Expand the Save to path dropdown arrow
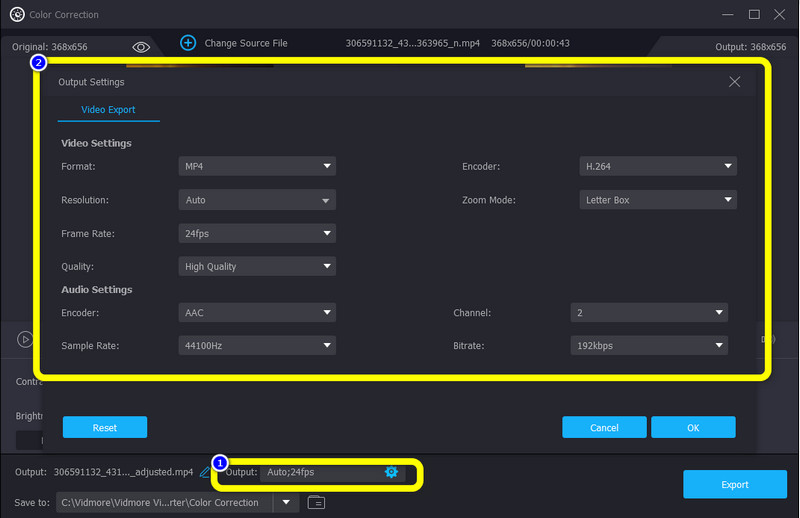 (287, 502)
